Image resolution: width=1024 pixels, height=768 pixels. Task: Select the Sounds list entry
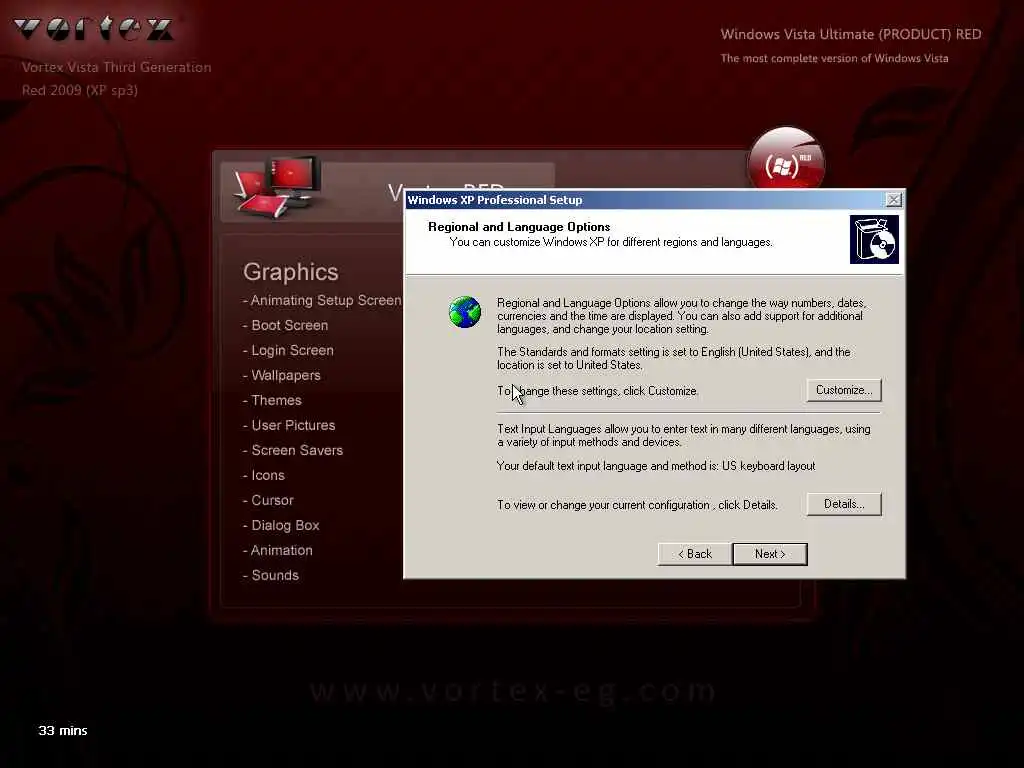pyautogui.click(x=270, y=575)
